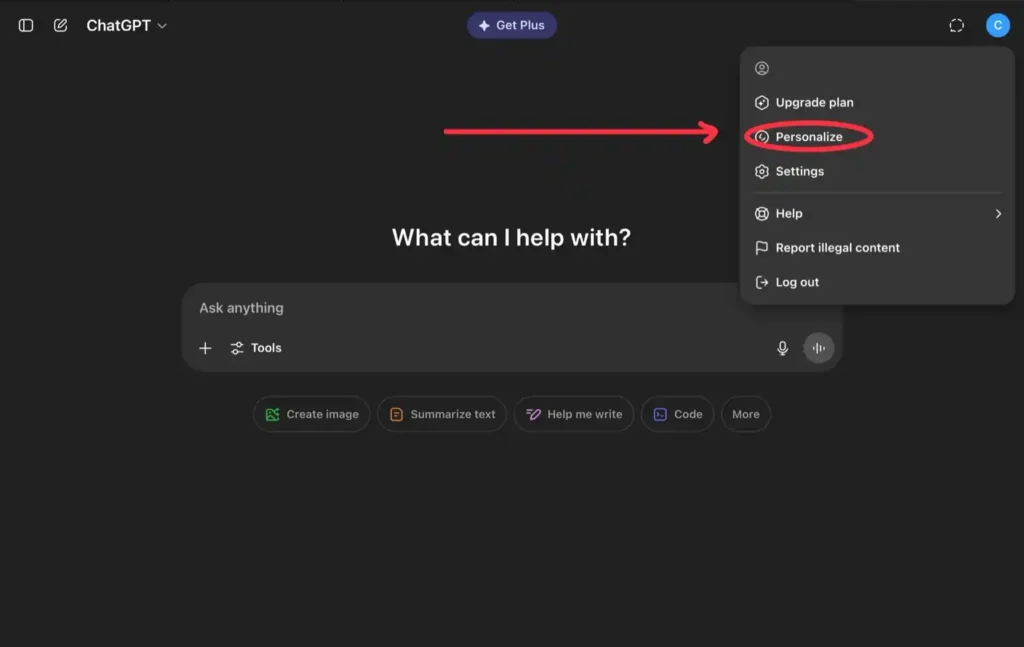Click the Create image green icon
Screen dimensions: 1024x647
pos(272,414)
